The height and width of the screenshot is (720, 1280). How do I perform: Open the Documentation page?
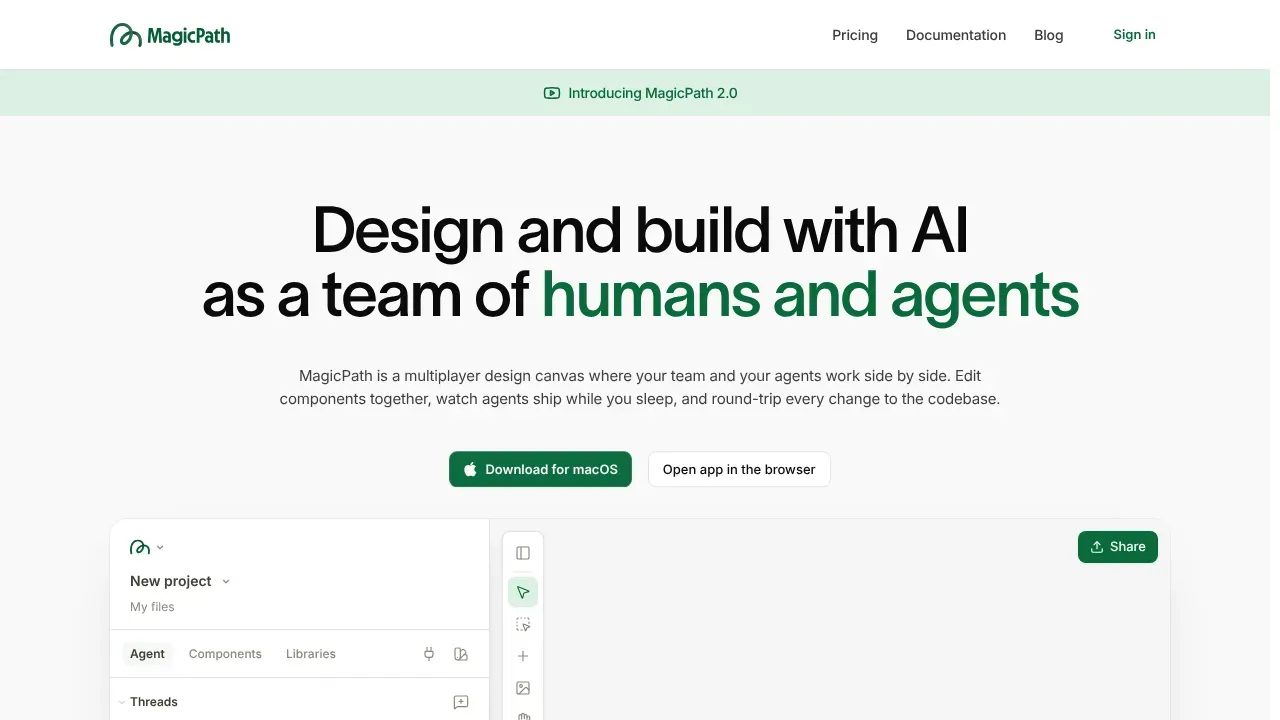(956, 35)
